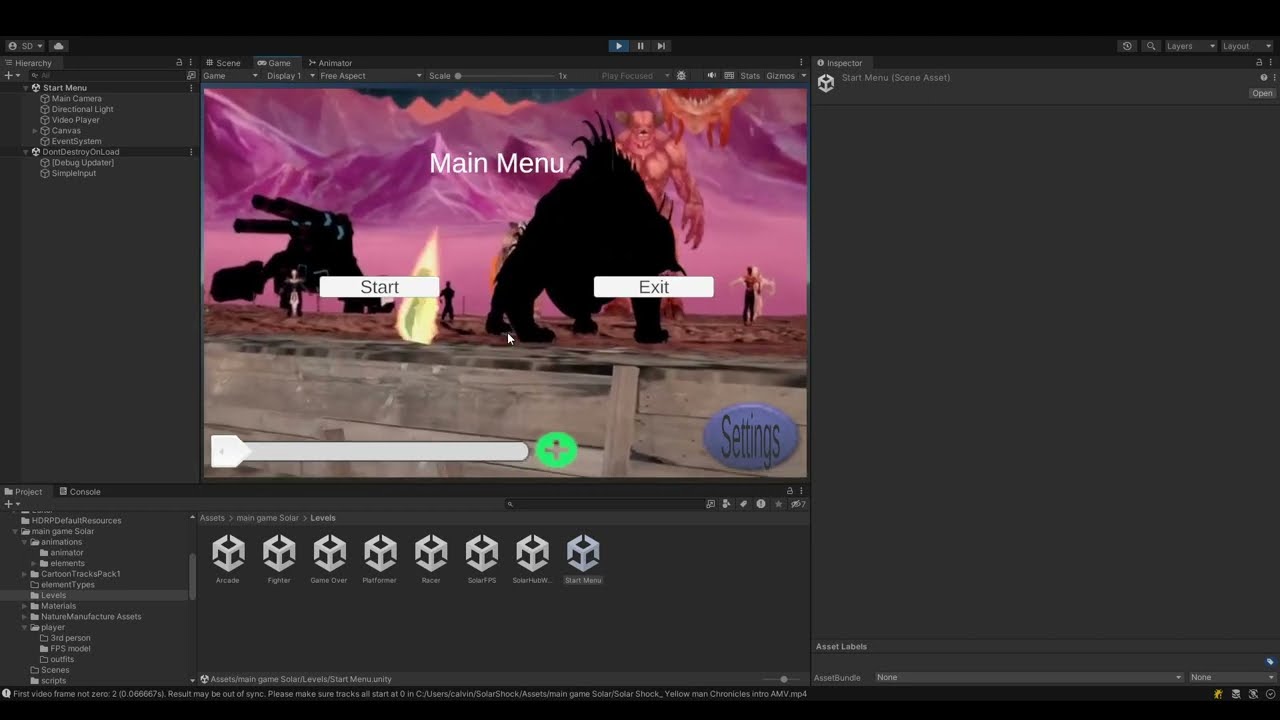Toggle hidden packages visibility eye icon
The image size is (1280, 720).
tap(798, 504)
